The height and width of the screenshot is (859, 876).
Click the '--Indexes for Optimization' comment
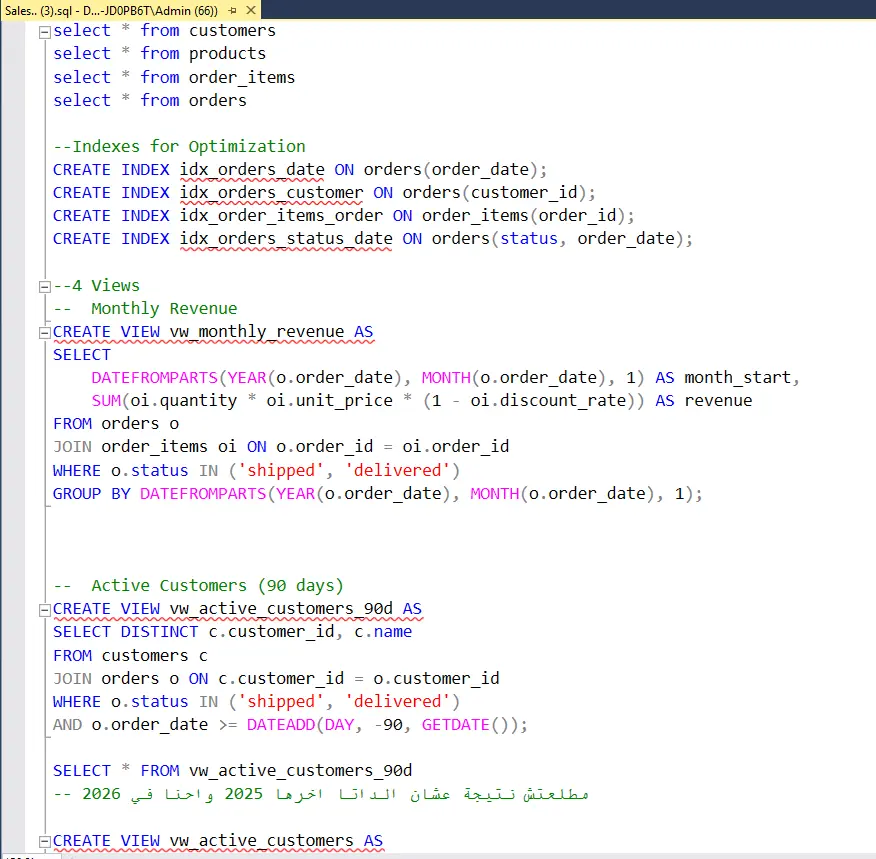point(179,146)
